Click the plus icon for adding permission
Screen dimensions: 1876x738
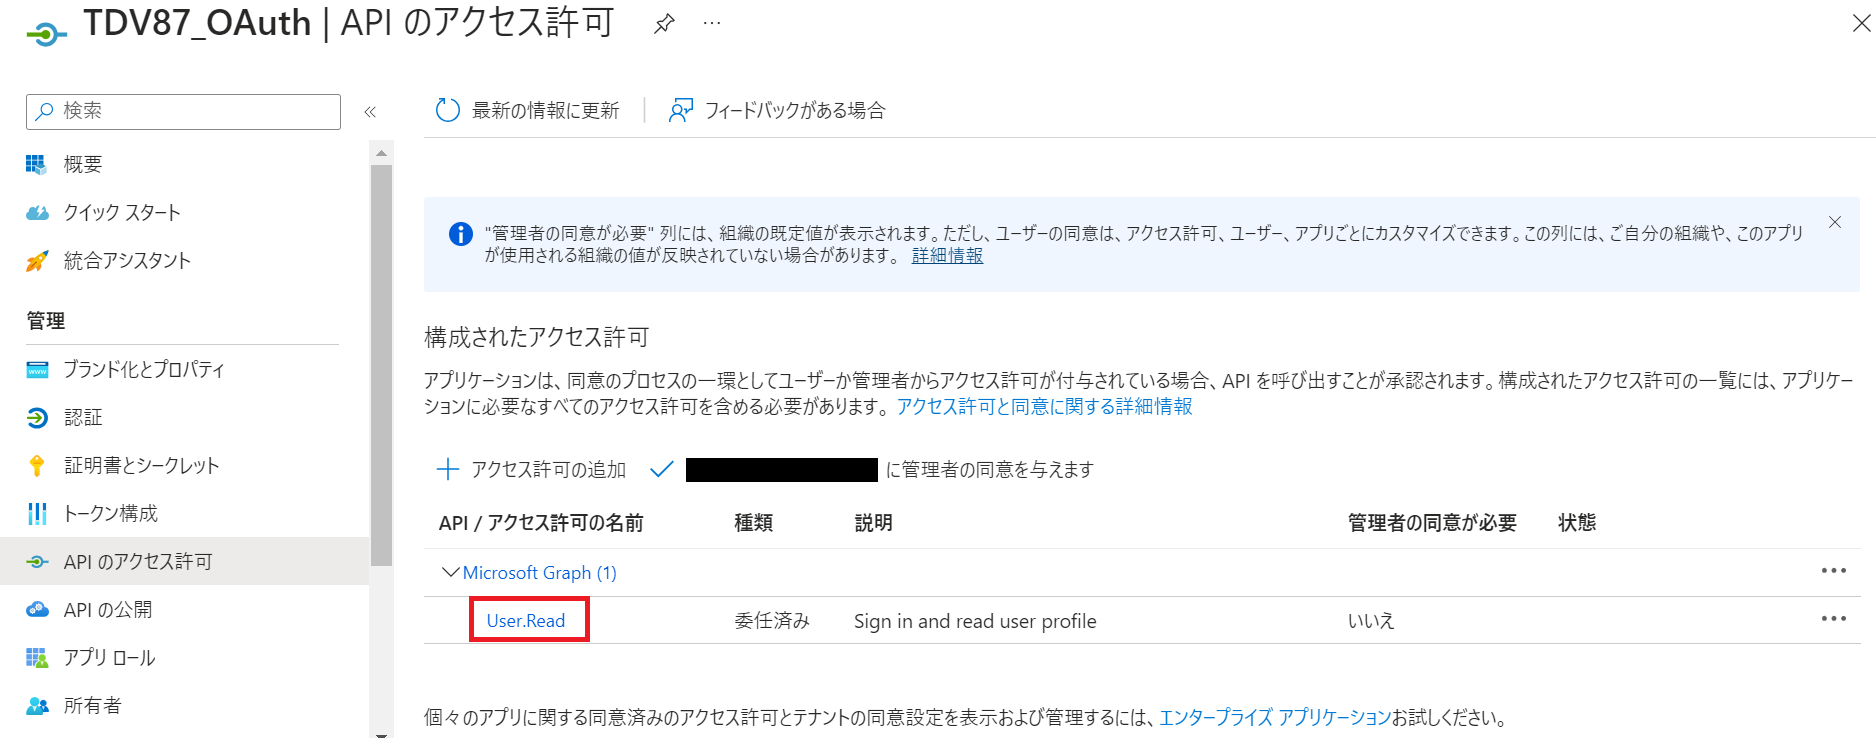pyautogui.click(x=448, y=469)
